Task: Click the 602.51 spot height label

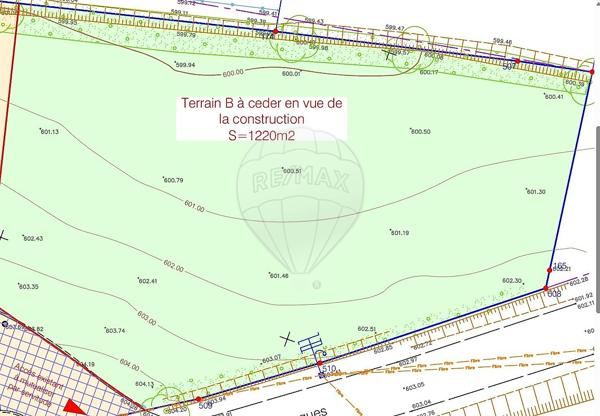Action: coord(367,329)
